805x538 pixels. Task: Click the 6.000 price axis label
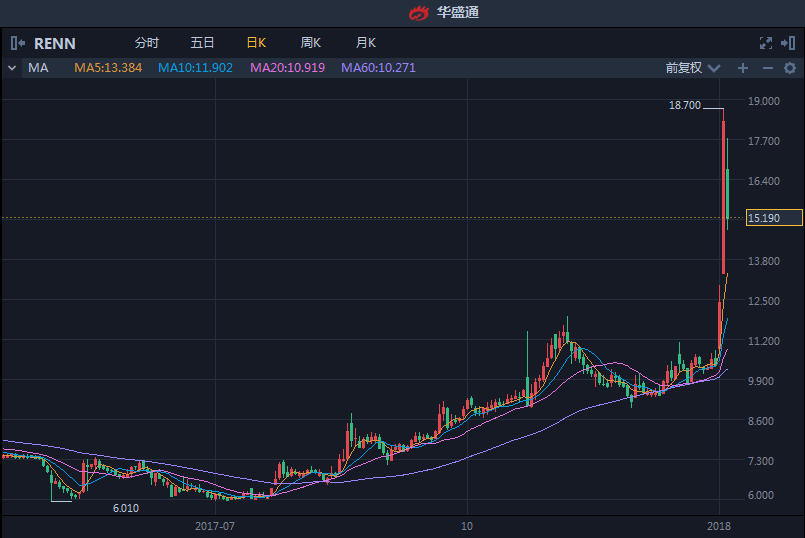763,495
